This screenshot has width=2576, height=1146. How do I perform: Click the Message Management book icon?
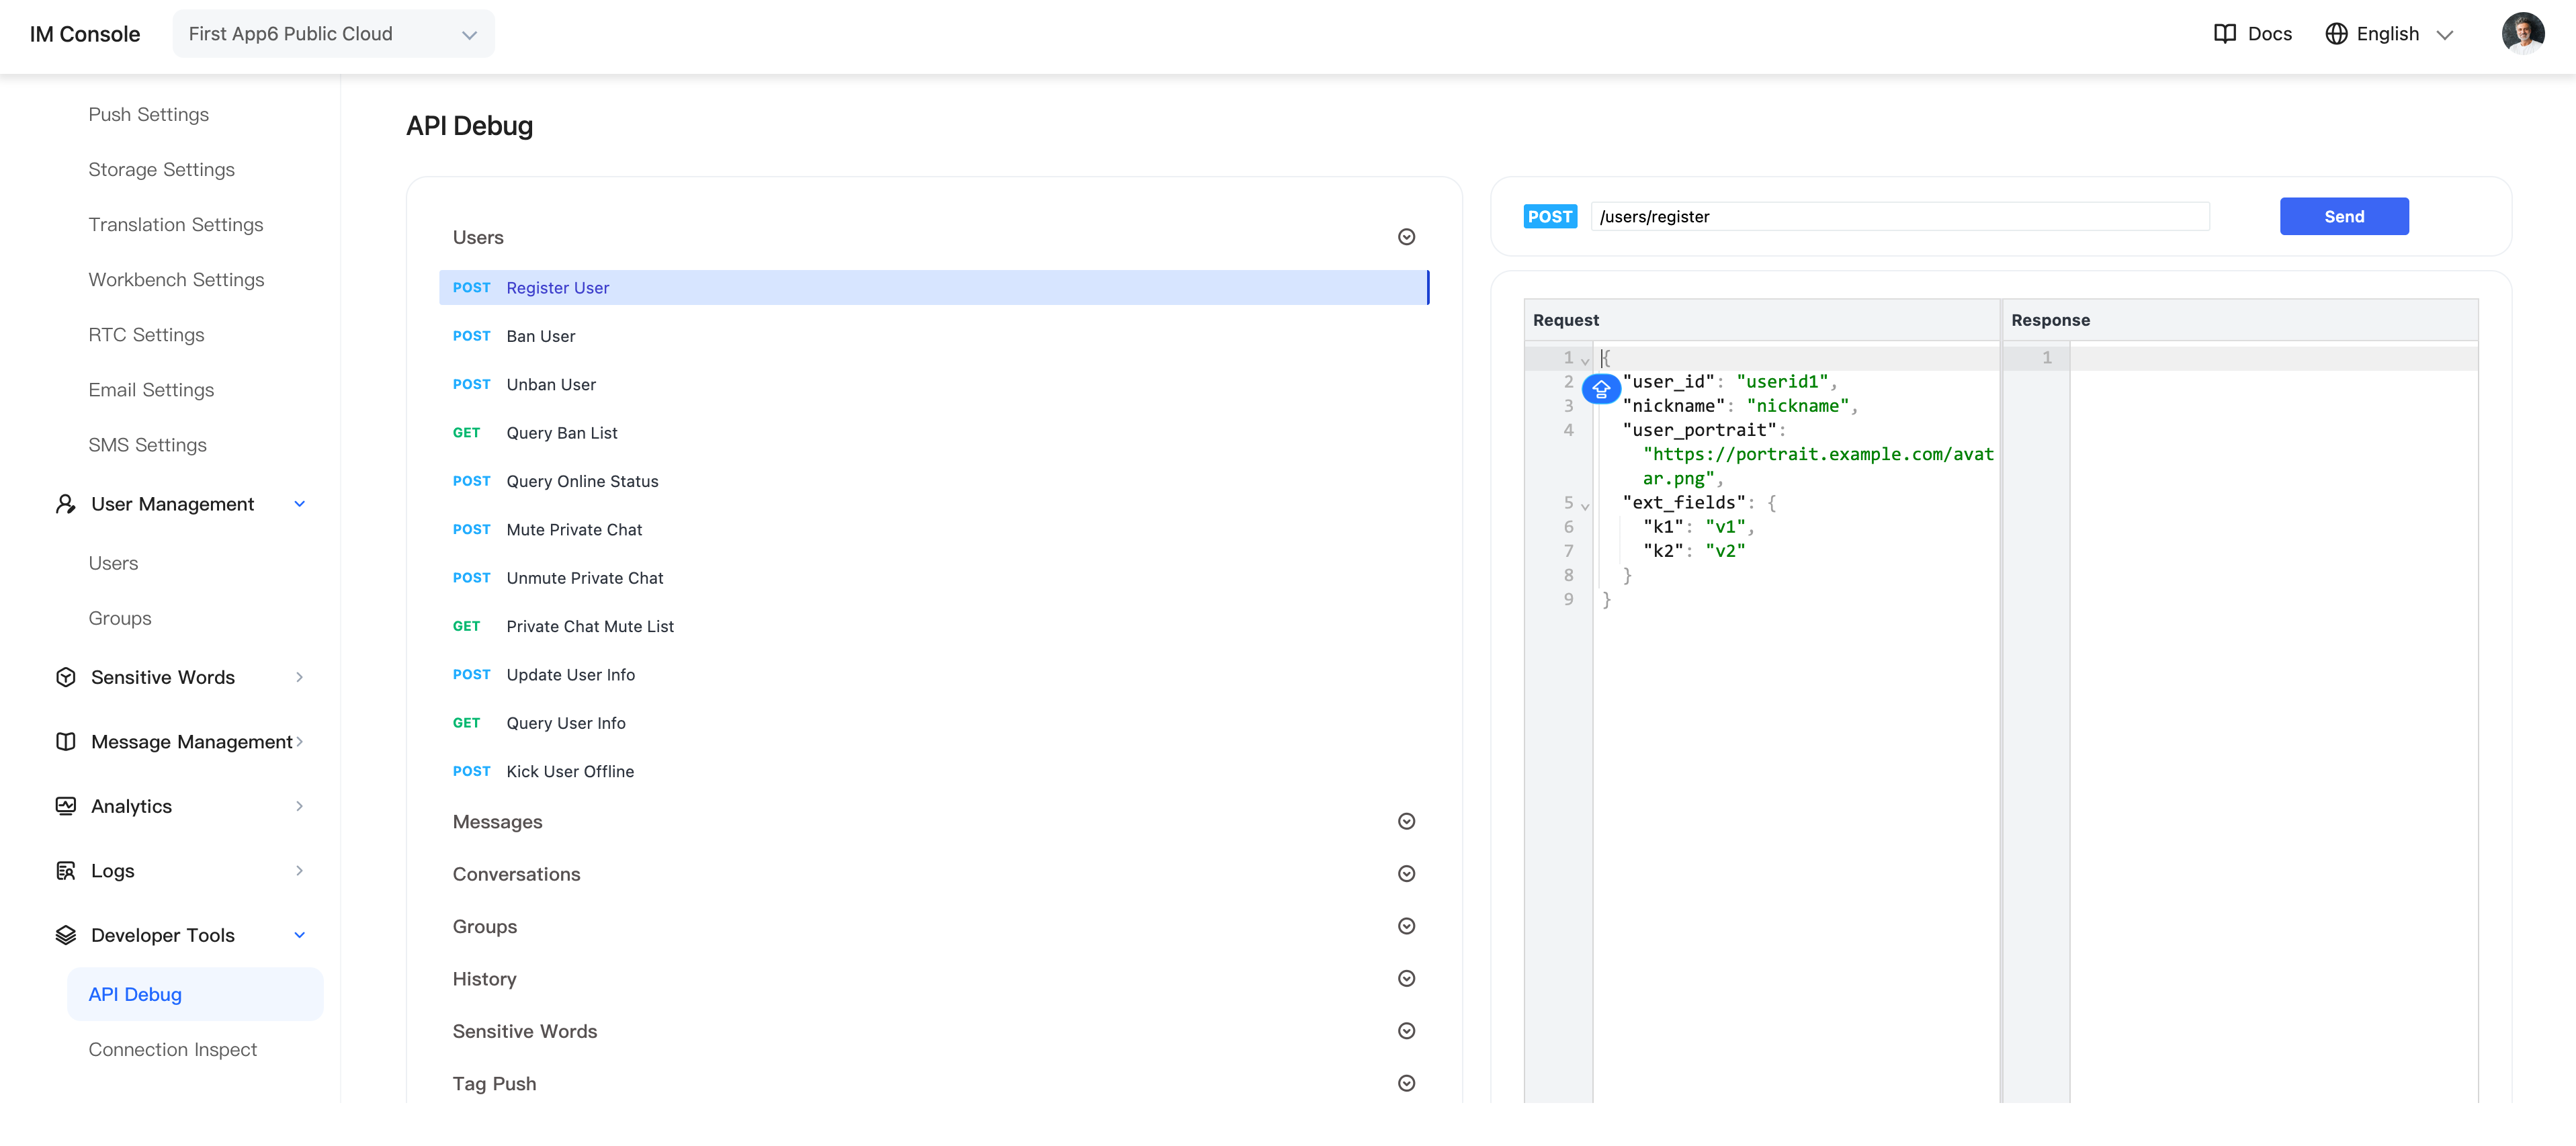coord(66,741)
